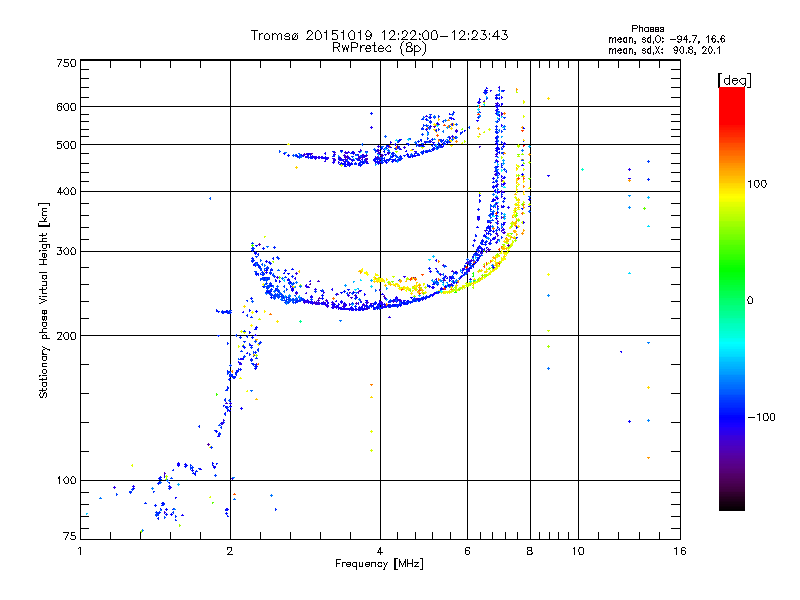Click the "[deg]" colorbar unit label
This screenshot has height=600, width=800.
click(734, 80)
